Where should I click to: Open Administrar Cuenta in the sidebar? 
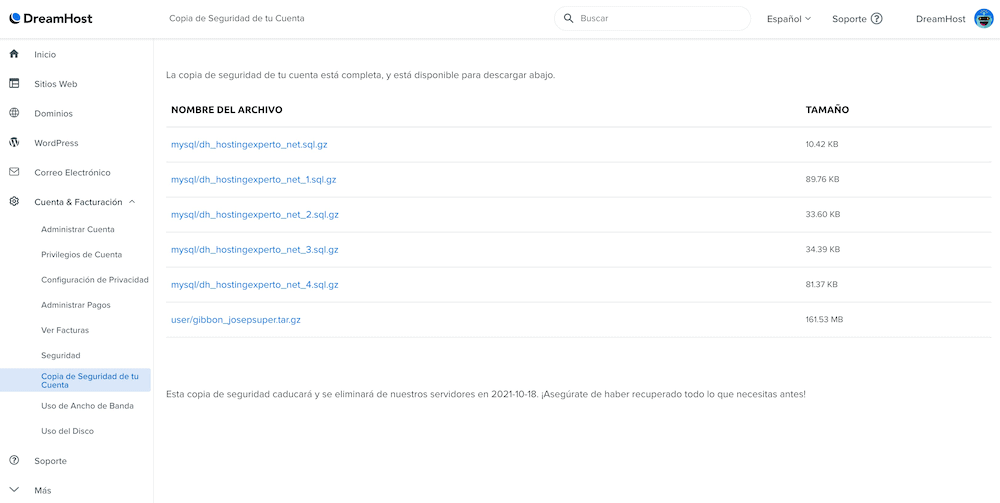(x=78, y=229)
